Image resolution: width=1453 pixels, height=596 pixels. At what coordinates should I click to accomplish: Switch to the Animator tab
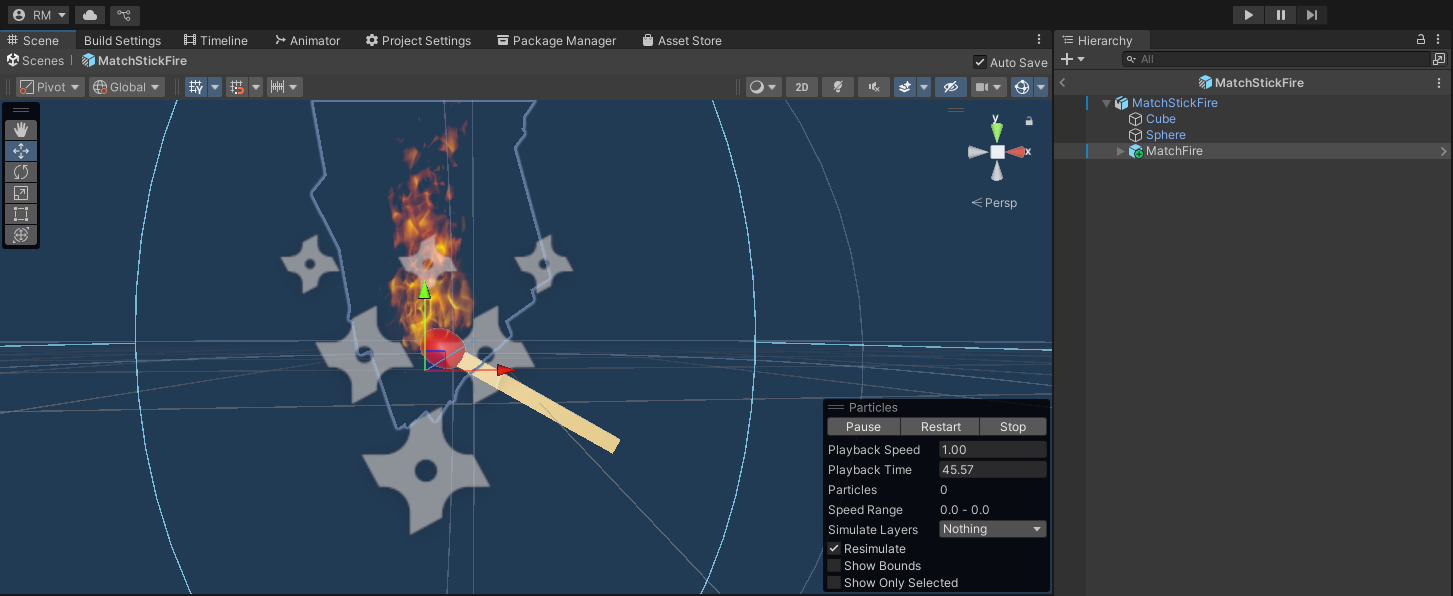[307, 41]
